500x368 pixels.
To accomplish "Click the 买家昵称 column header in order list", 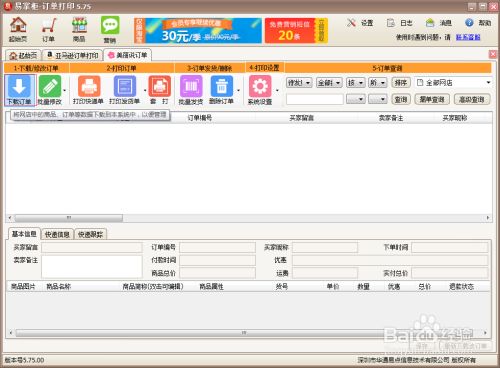I will pyautogui.click(x=455, y=118).
